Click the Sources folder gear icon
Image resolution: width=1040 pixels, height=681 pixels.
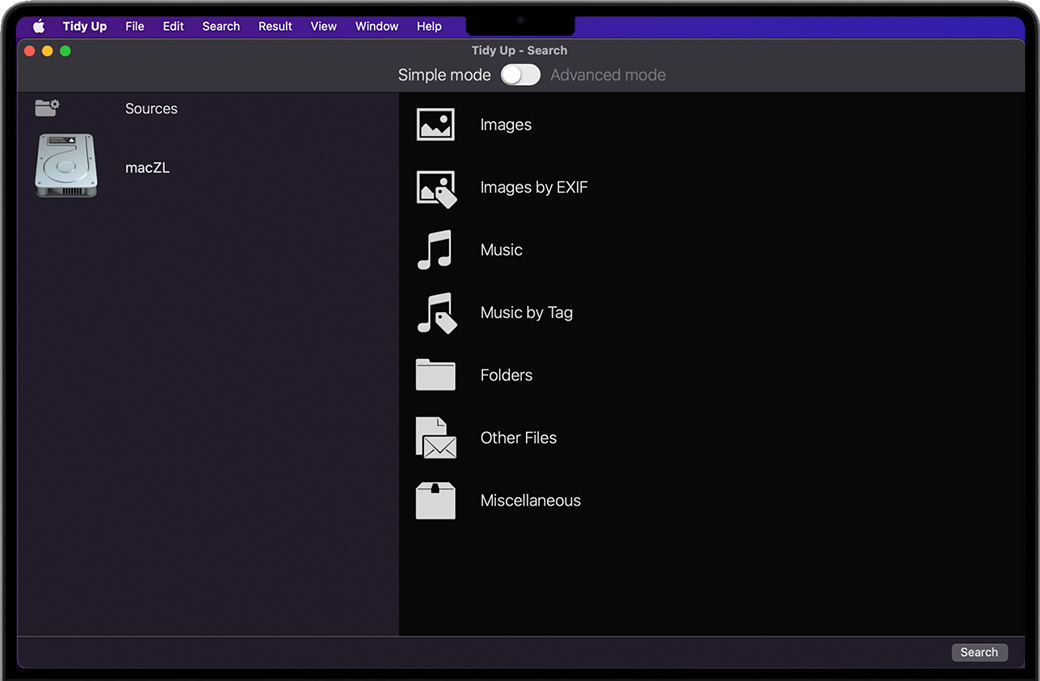(47, 108)
